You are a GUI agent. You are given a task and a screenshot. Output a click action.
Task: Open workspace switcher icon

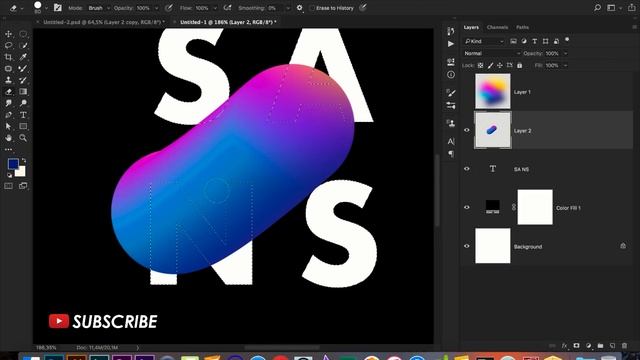[x=611, y=8]
